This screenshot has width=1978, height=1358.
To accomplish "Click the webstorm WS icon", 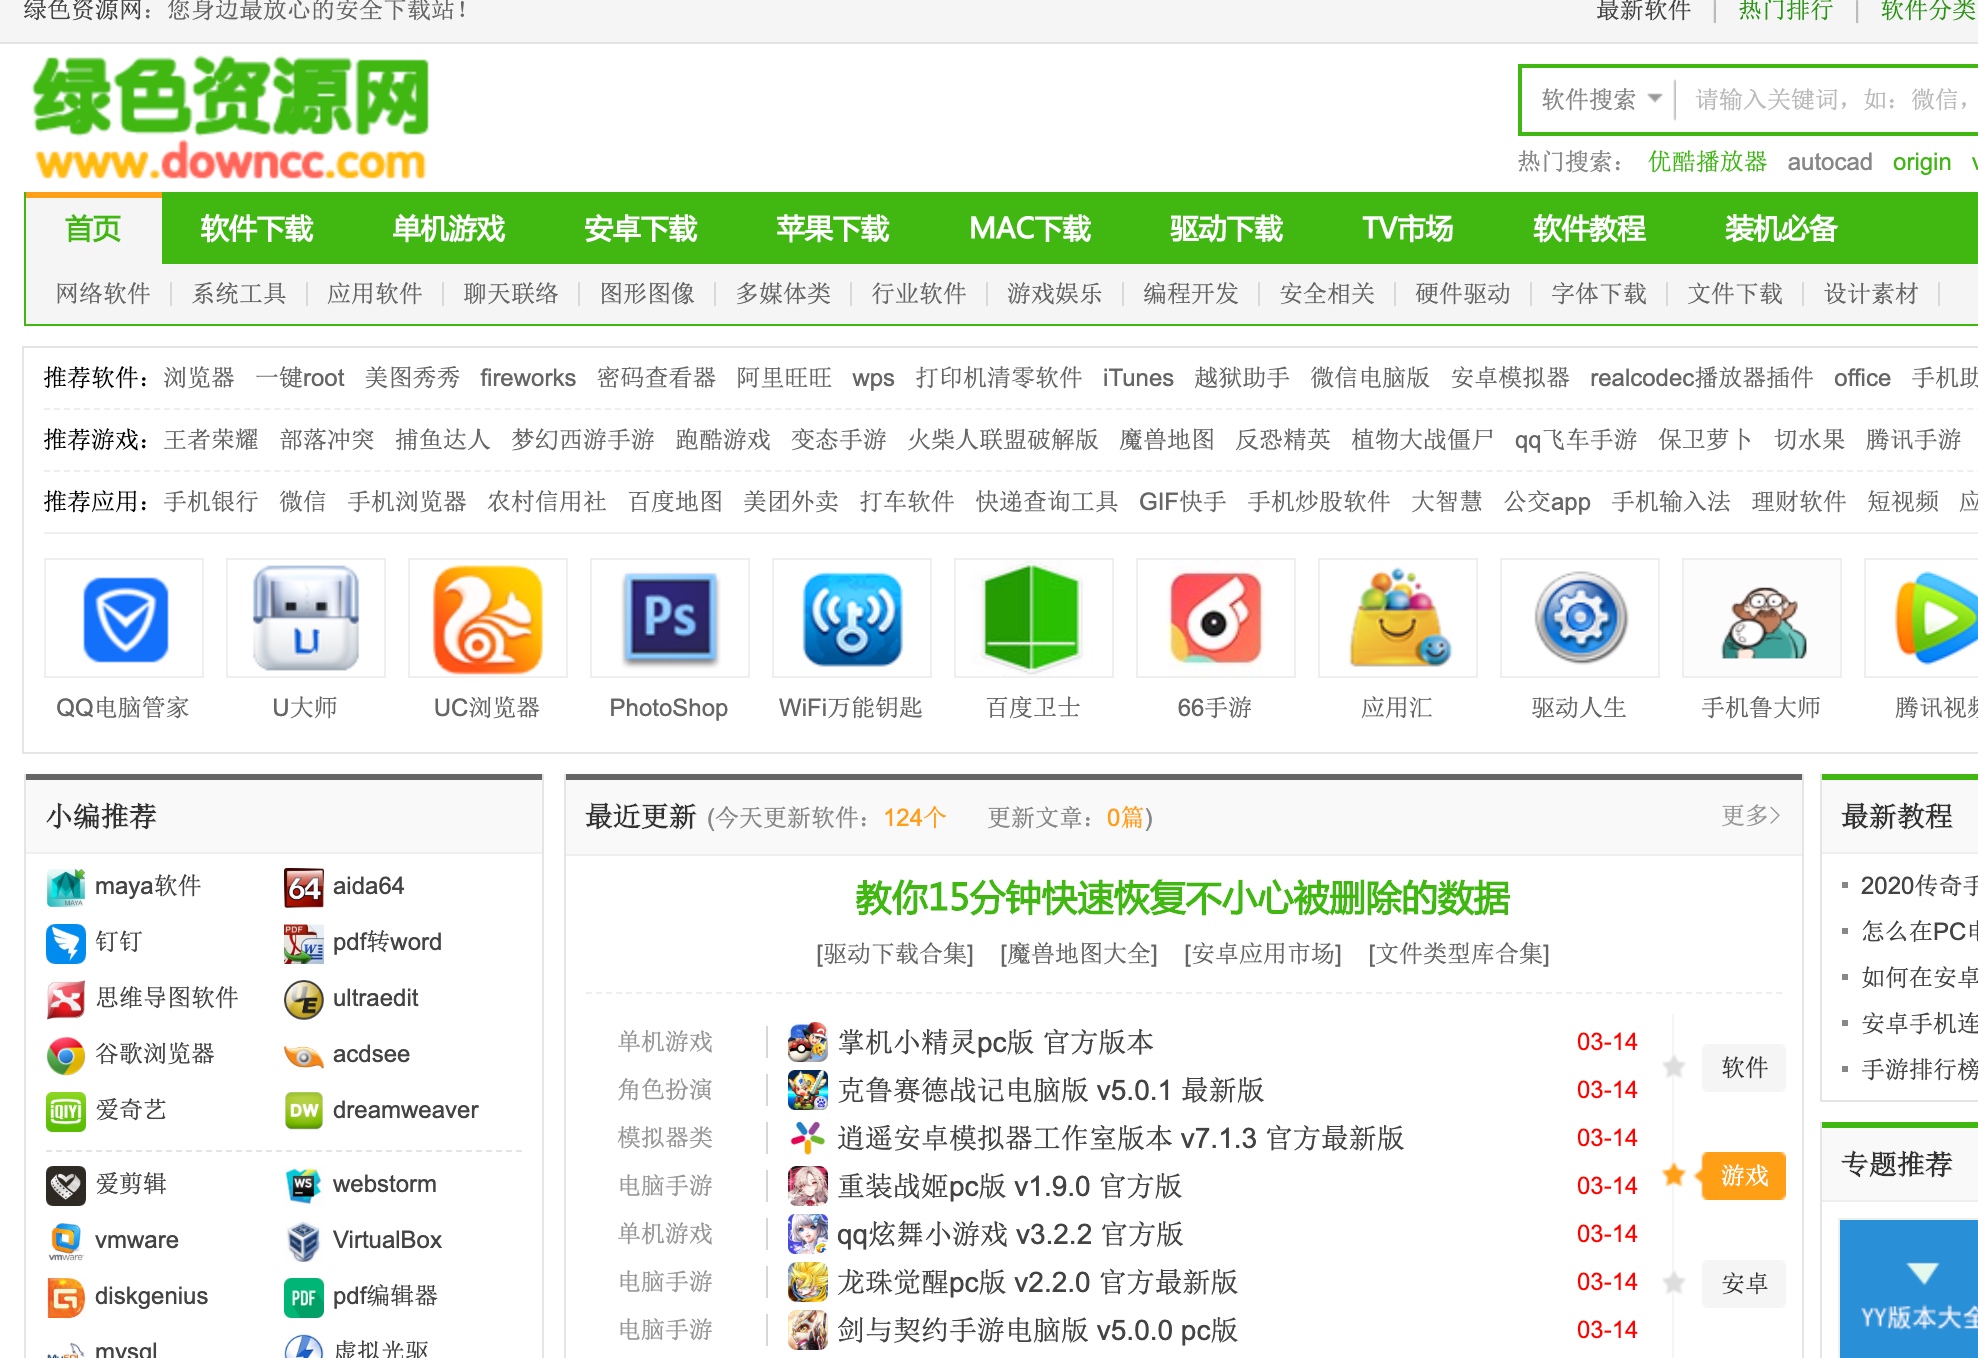I will [x=304, y=1185].
